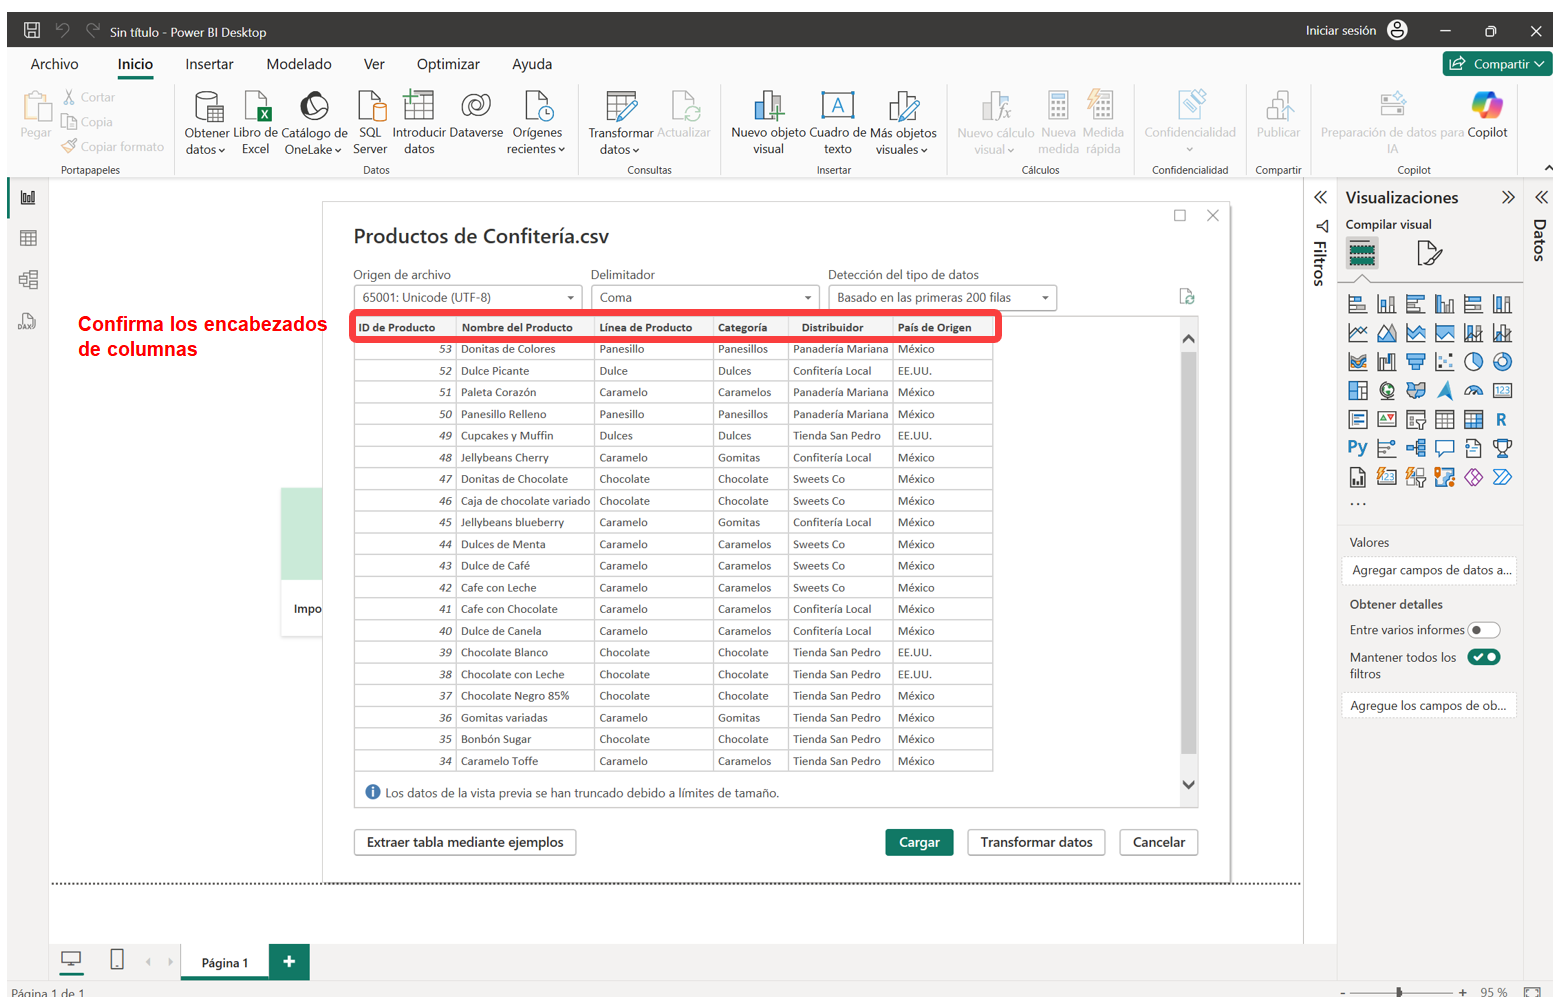
Task: Click the zoom slider handle
Action: 1399,992
